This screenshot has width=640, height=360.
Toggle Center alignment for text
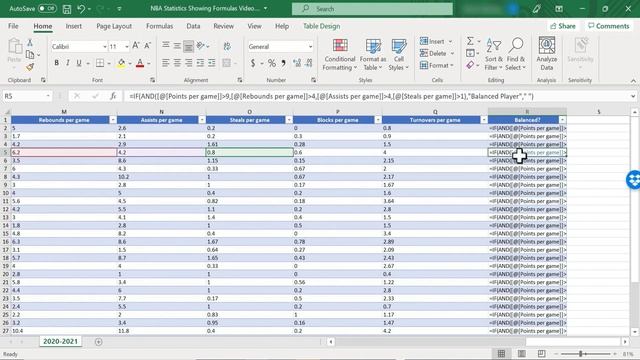click(x=177, y=63)
